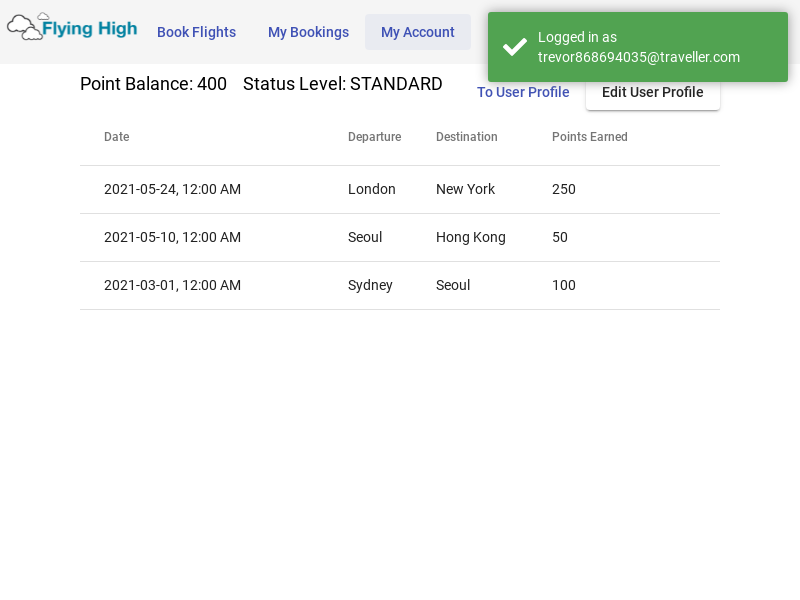Click the checkmark icon in login notification
The width and height of the screenshot is (800, 600).
tap(515, 47)
